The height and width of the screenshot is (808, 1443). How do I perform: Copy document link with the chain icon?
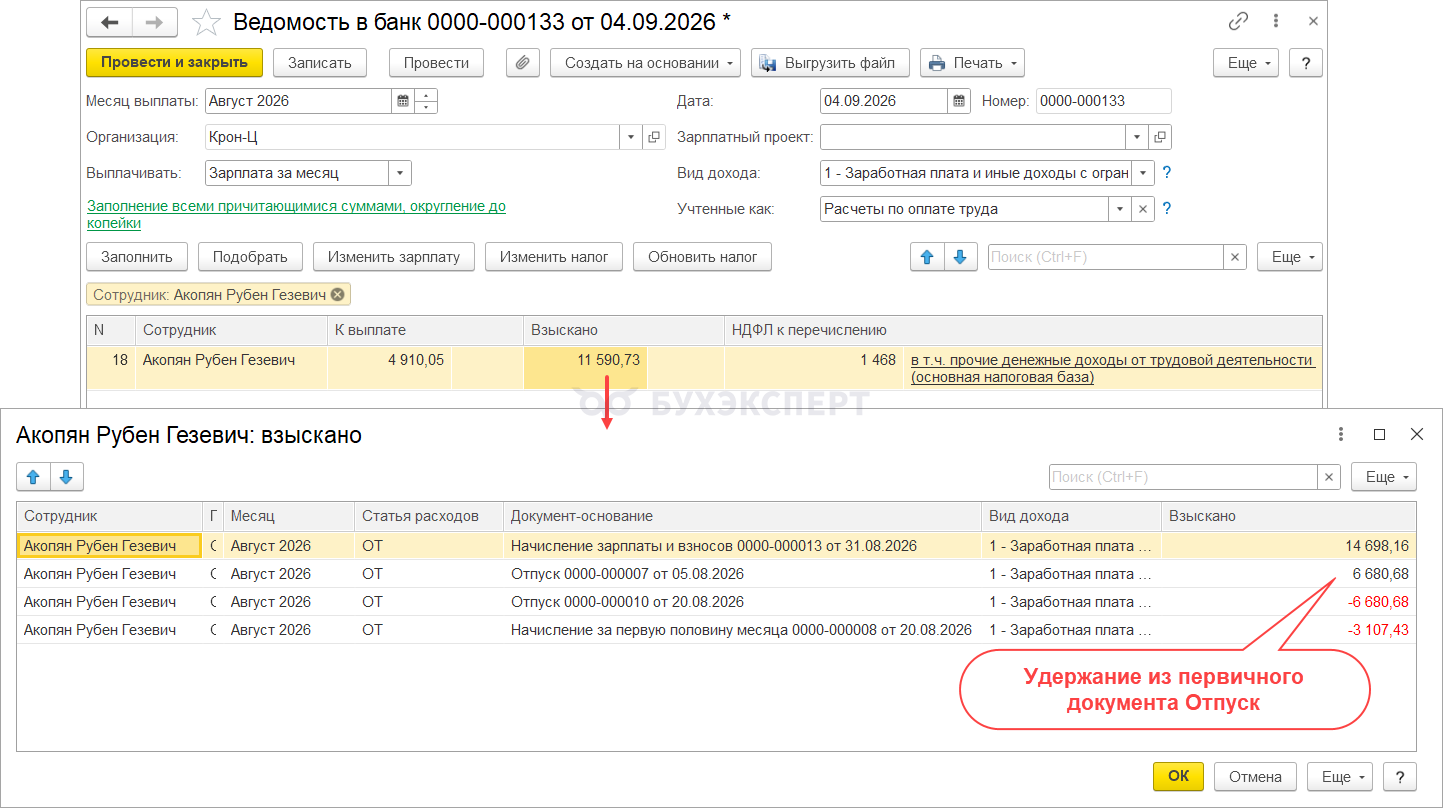point(1239,21)
